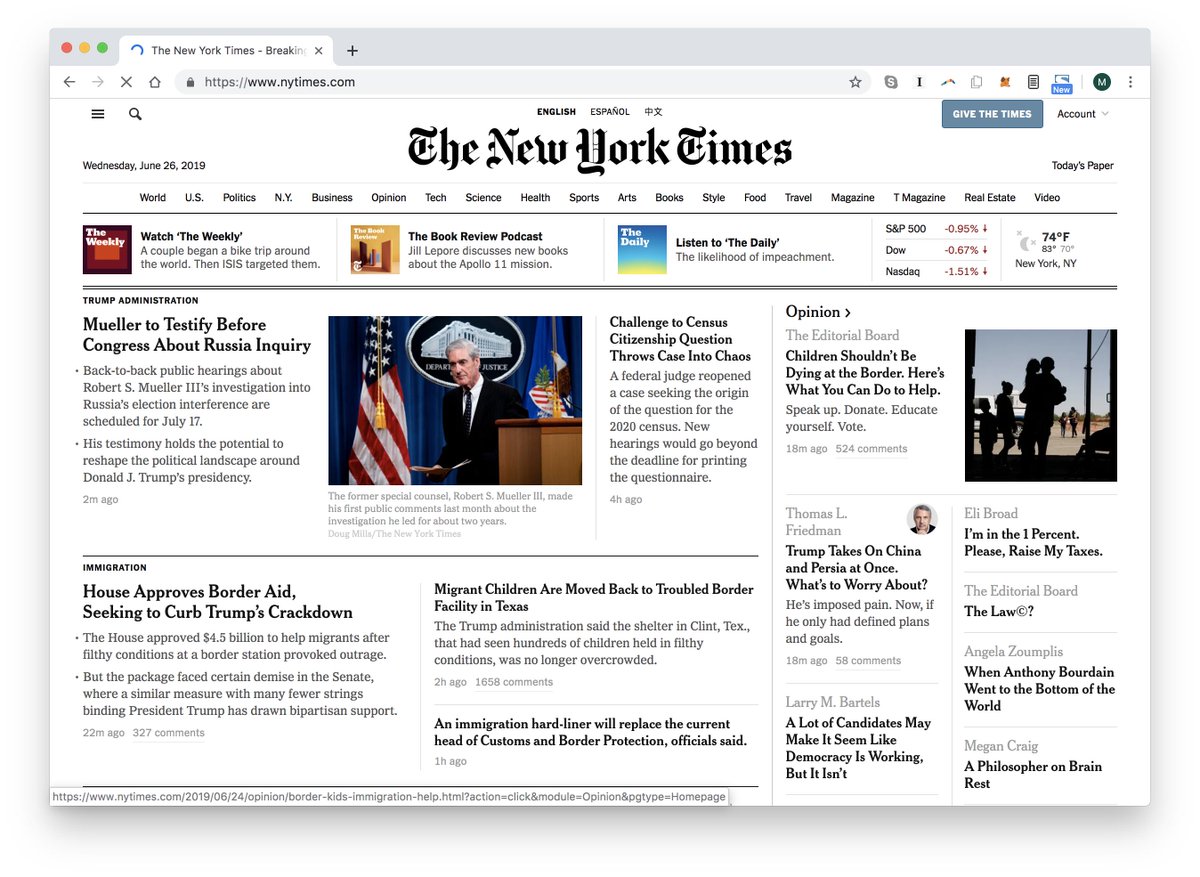Open the Mueller to Testify headline
The height and width of the screenshot is (877, 1200).
[197, 335]
